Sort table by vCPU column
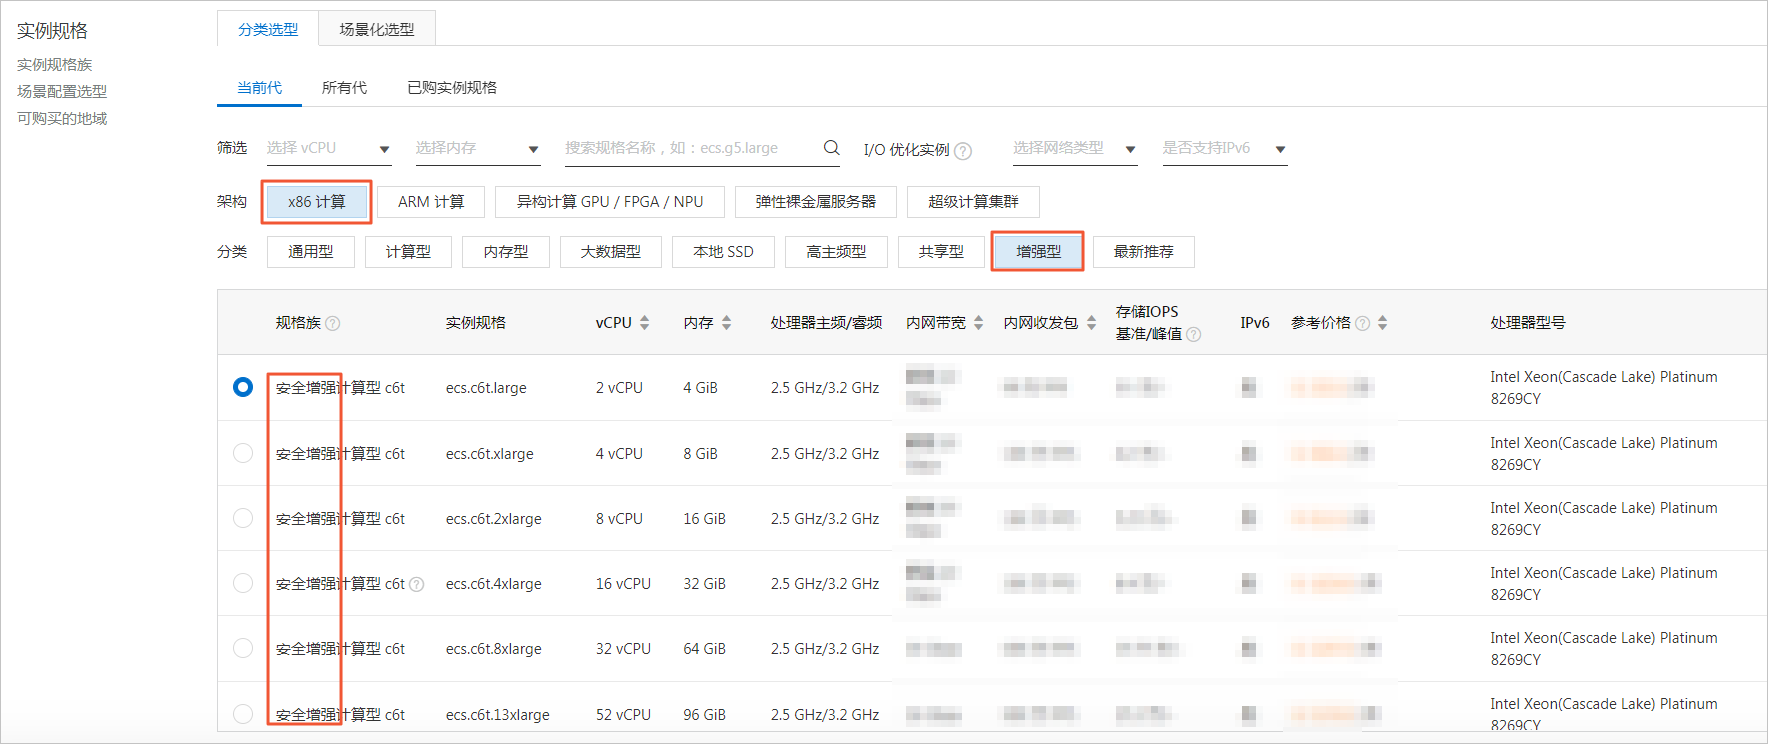Viewport: 1768px width, 744px height. tap(645, 323)
